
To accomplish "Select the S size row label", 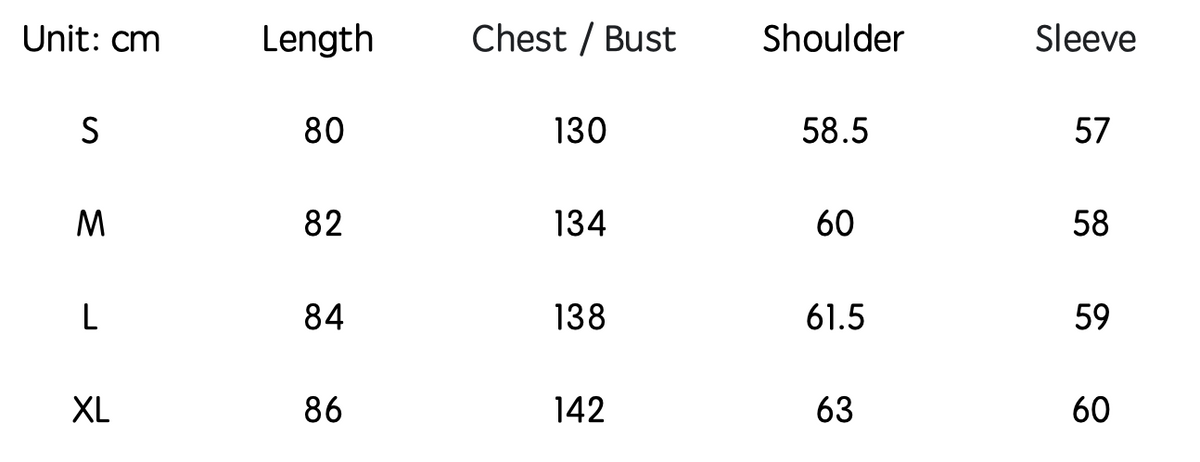I will click(92, 131).
